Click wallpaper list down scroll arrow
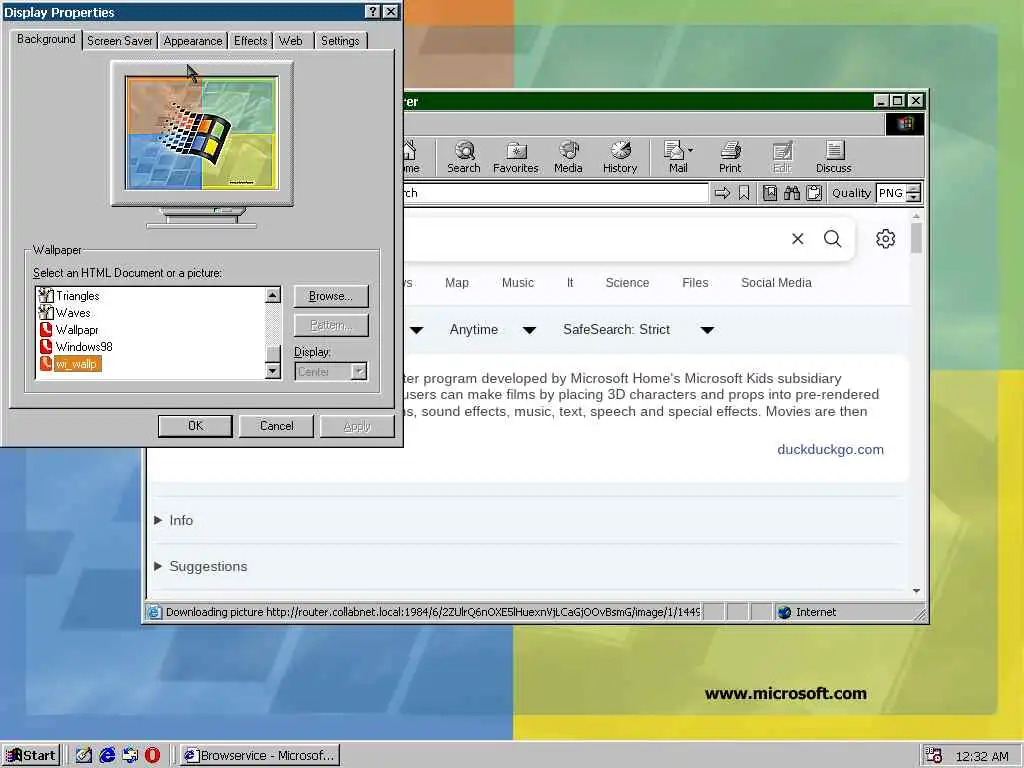The height and width of the screenshot is (768, 1024). (x=273, y=371)
